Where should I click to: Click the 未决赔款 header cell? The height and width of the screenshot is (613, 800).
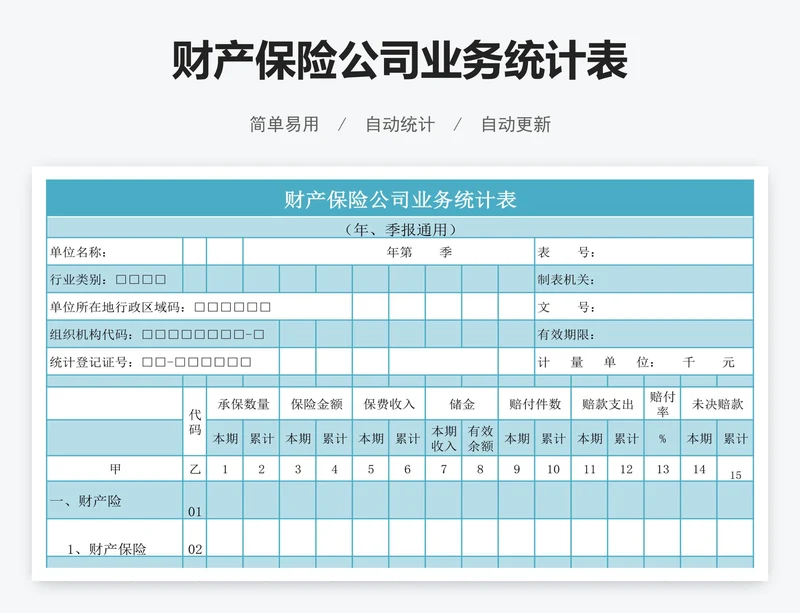pos(717,404)
